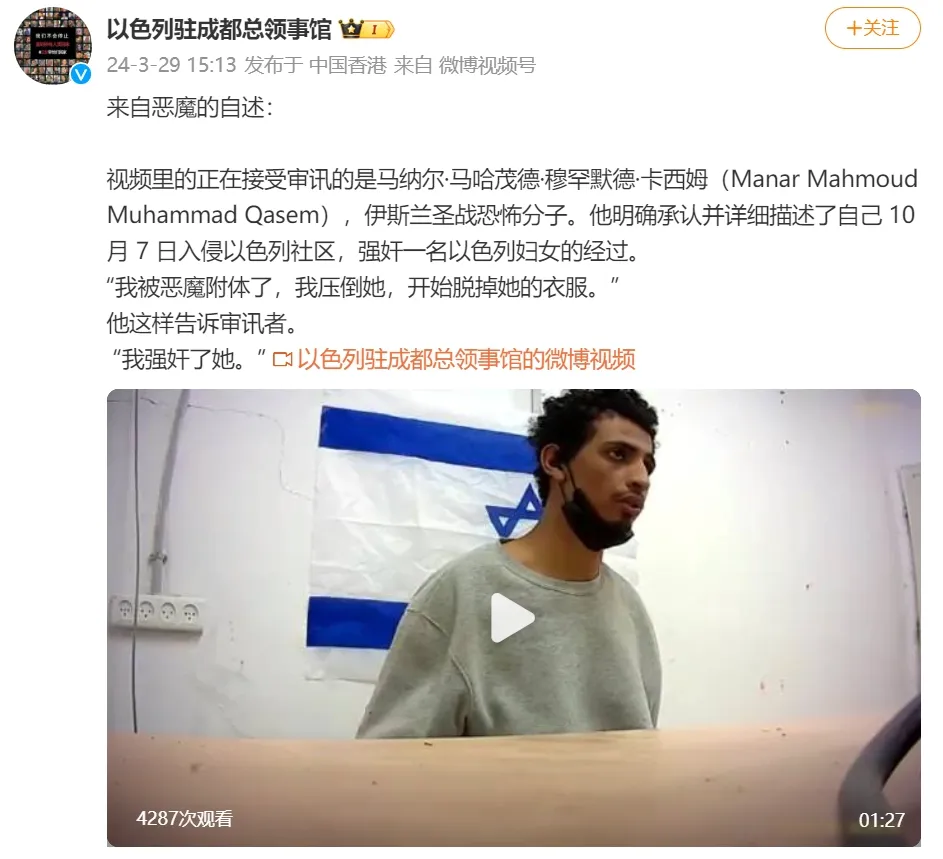Open the consulate's round profile avatar
This screenshot has width=943, height=859.
(x=53, y=46)
